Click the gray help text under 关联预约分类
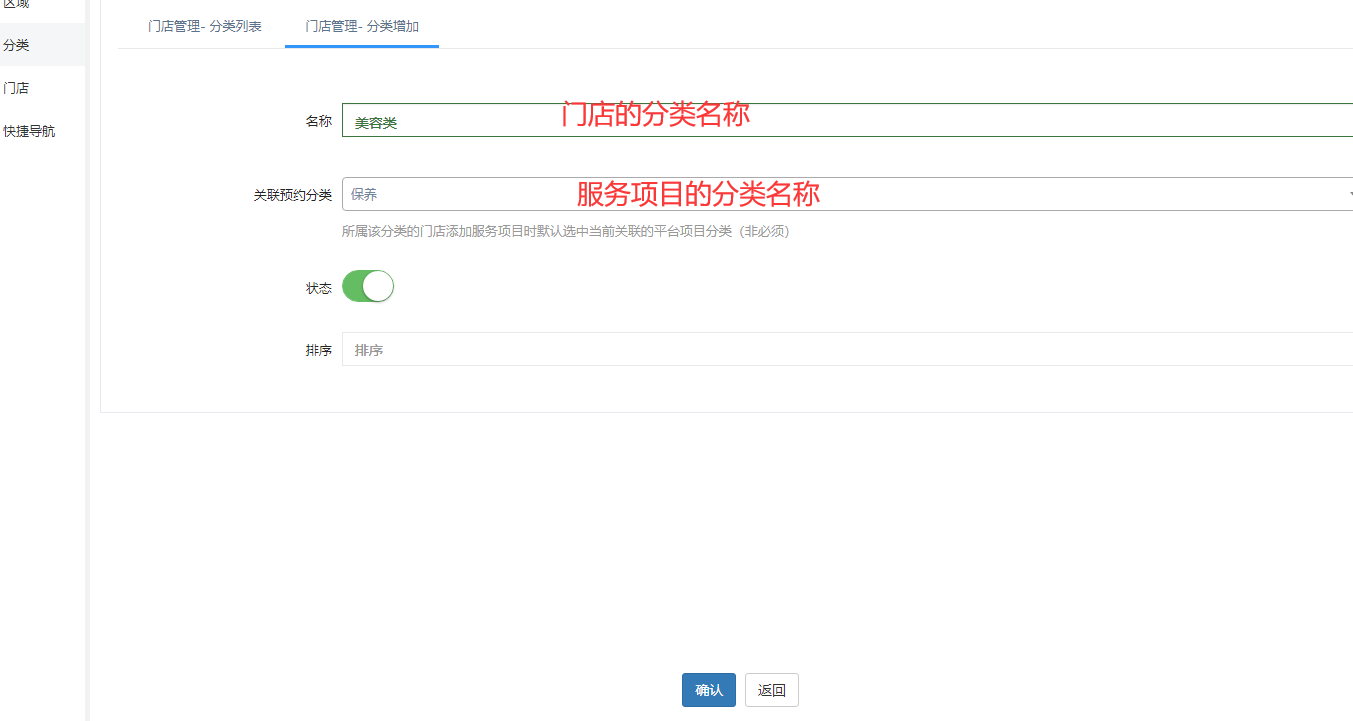The image size is (1353, 721). pyautogui.click(x=565, y=231)
